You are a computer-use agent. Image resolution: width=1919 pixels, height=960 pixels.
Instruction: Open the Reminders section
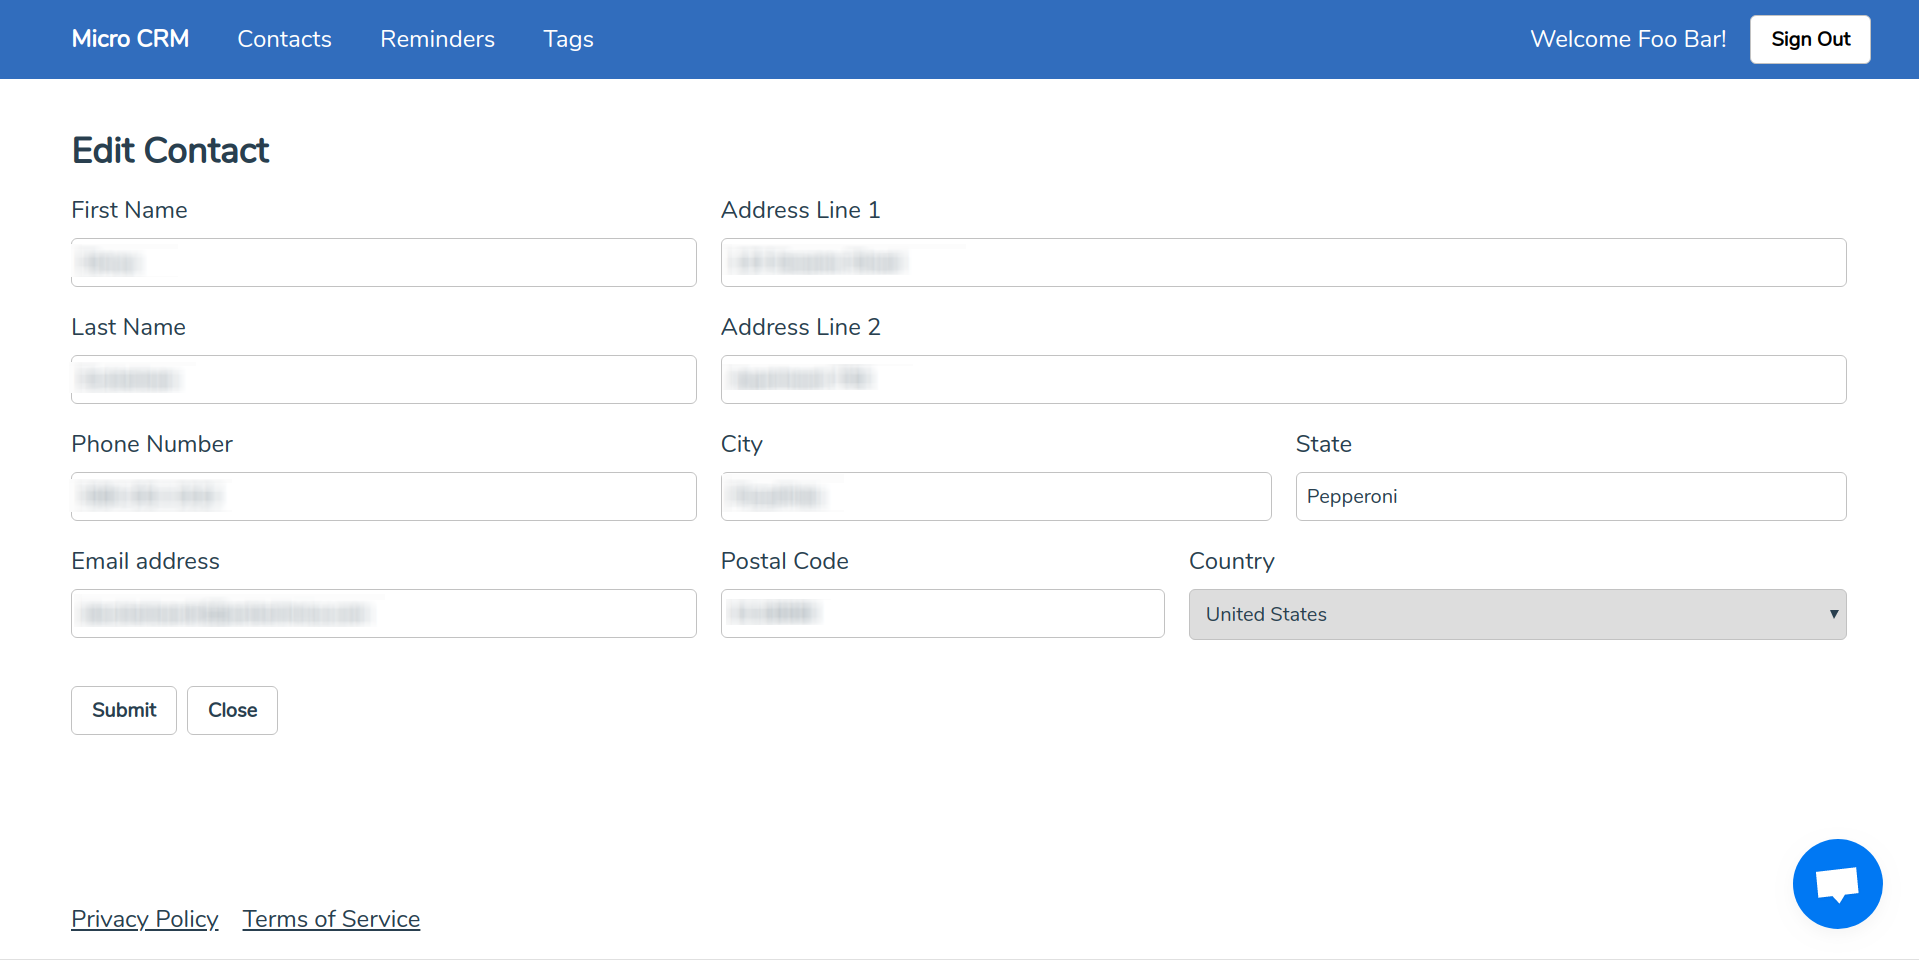437,39
